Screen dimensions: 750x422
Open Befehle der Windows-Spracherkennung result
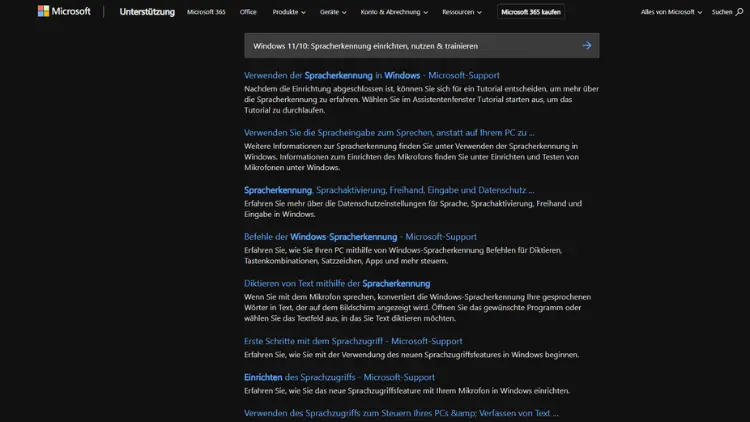tap(360, 236)
